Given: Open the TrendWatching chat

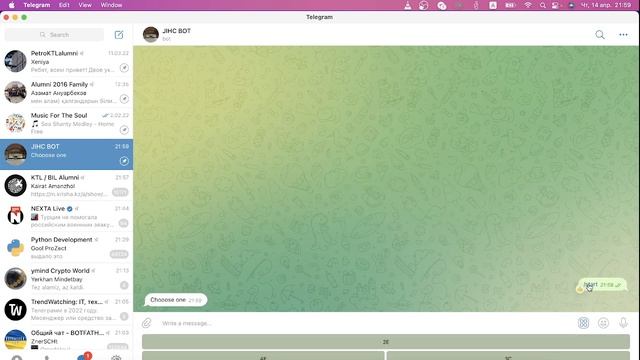Looking at the screenshot, I should [x=67, y=309].
